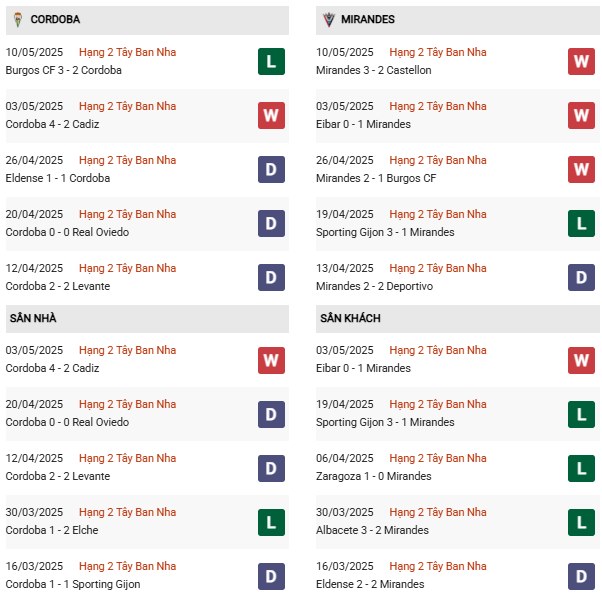Click D badge for Mirandes 2-2 Deportivo
Screen dimensions: 602x601
coord(581,277)
